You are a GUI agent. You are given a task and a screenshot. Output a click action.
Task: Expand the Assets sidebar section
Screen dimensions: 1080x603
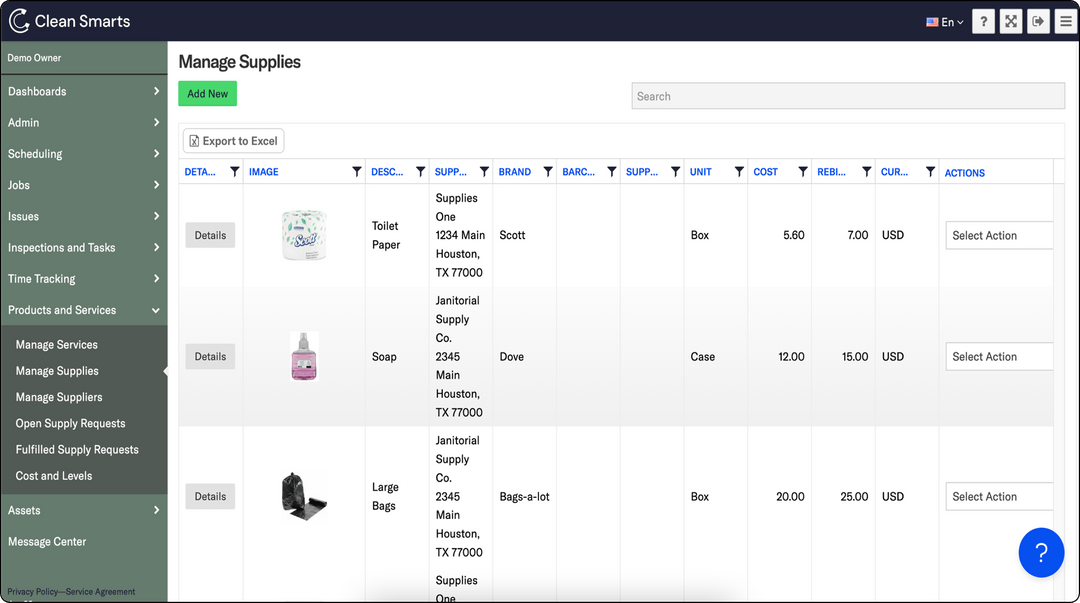pos(84,510)
